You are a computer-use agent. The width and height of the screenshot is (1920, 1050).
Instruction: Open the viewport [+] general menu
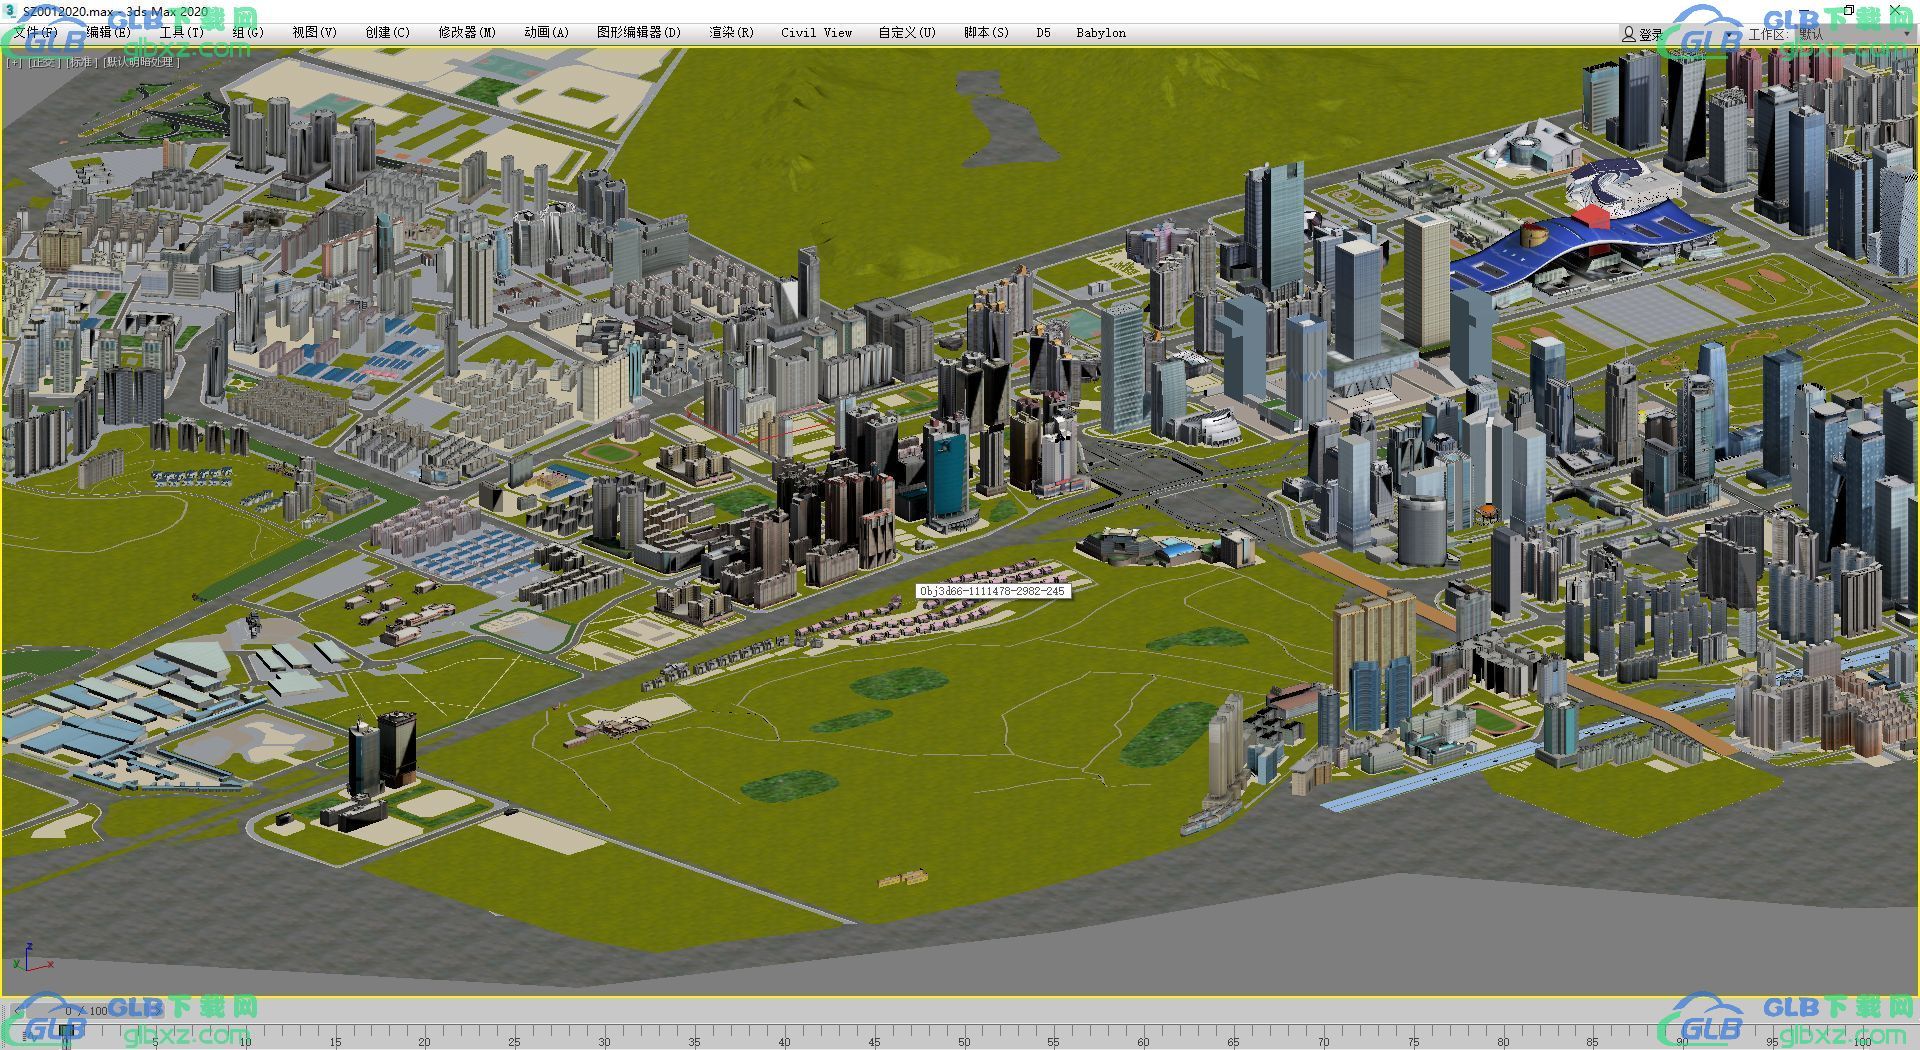14,62
